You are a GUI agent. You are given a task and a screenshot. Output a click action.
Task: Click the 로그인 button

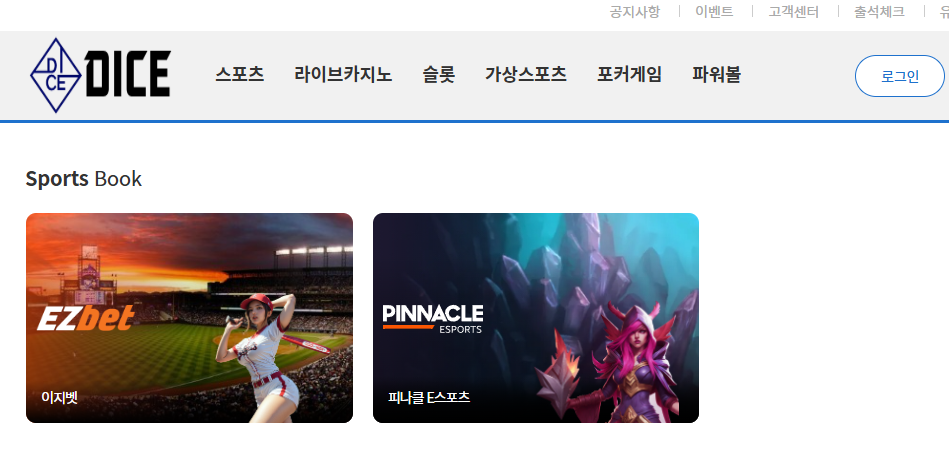pos(900,76)
